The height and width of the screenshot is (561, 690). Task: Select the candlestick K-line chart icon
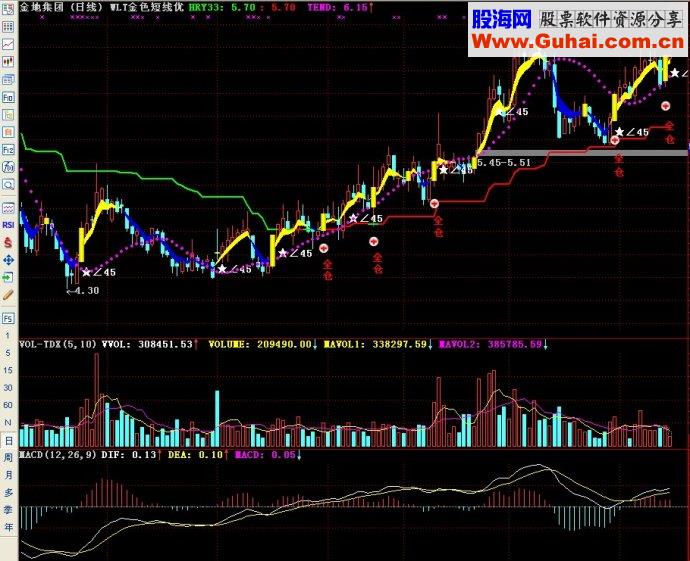click(x=8, y=62)
